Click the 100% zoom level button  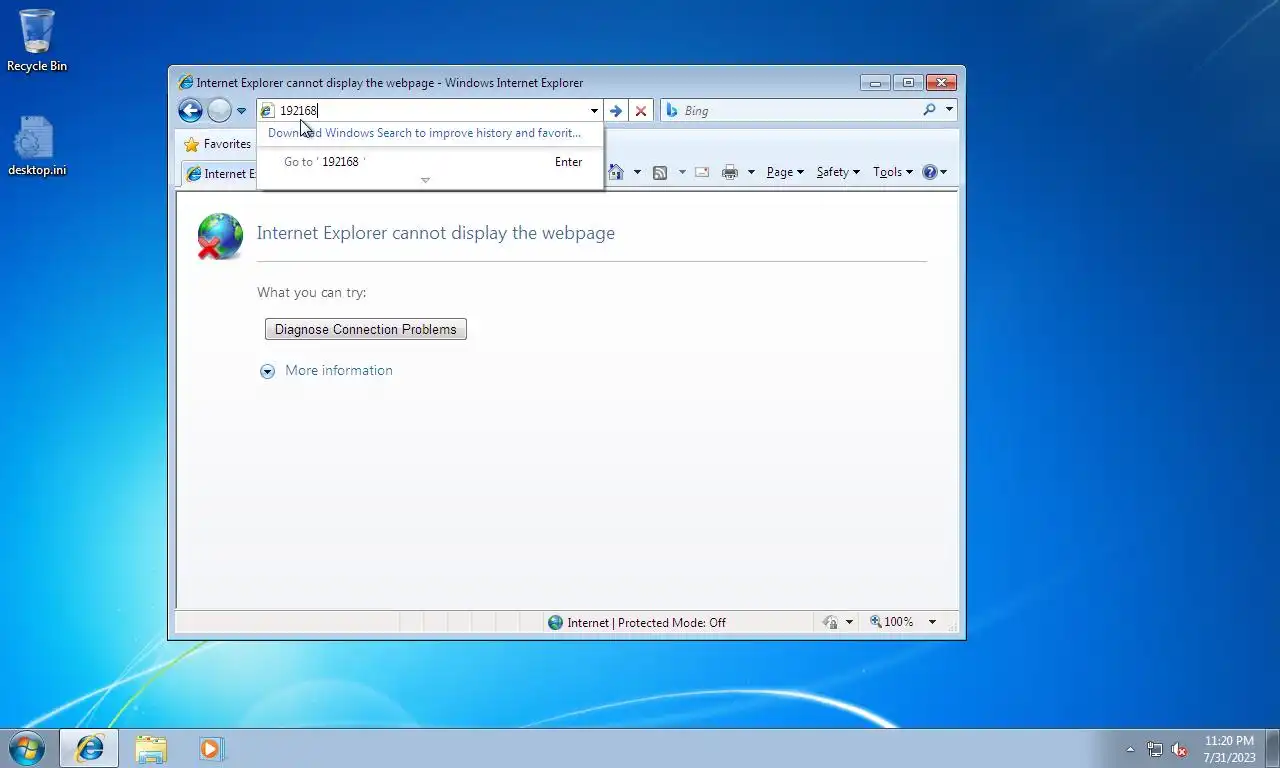892,622
